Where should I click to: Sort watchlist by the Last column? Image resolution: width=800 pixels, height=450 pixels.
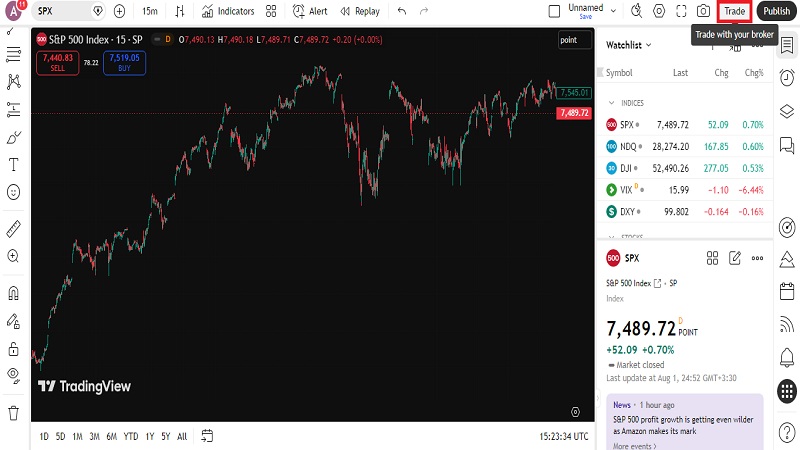click(680, 72)
